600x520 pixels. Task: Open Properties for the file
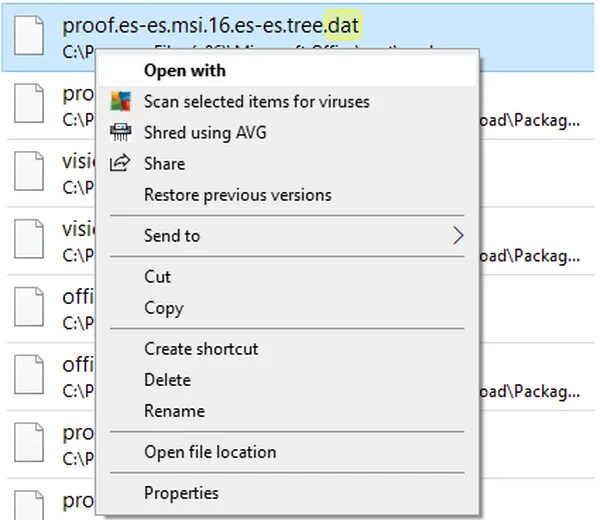click(181, 493)
